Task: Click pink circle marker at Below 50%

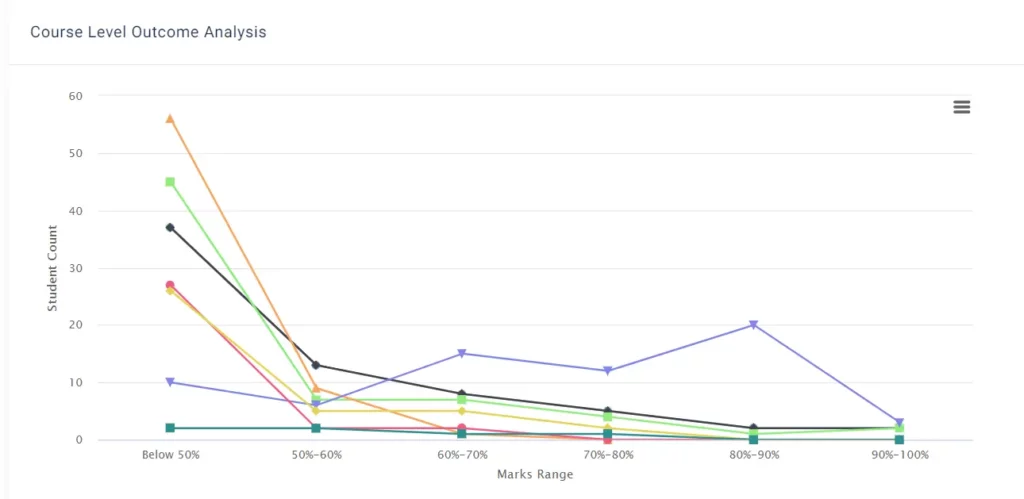Action: coord(170,285)
